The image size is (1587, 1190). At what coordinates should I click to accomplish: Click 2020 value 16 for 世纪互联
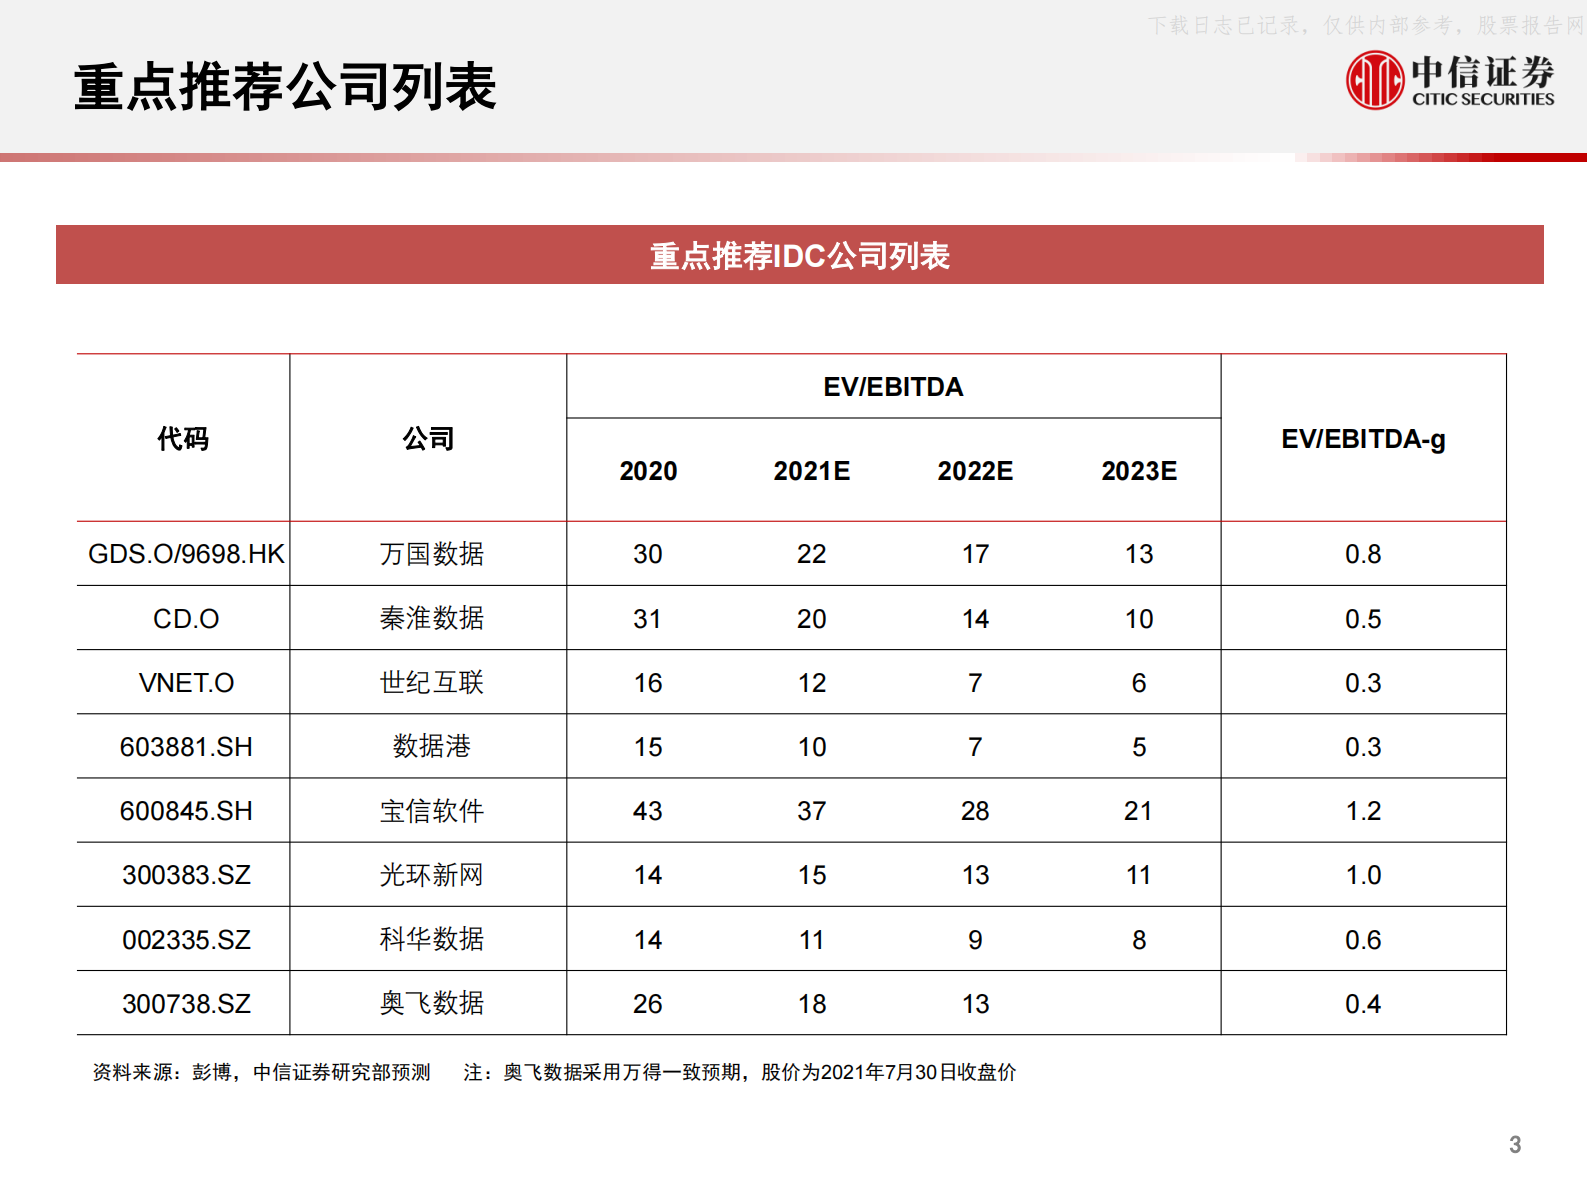(x=648, y=683)
